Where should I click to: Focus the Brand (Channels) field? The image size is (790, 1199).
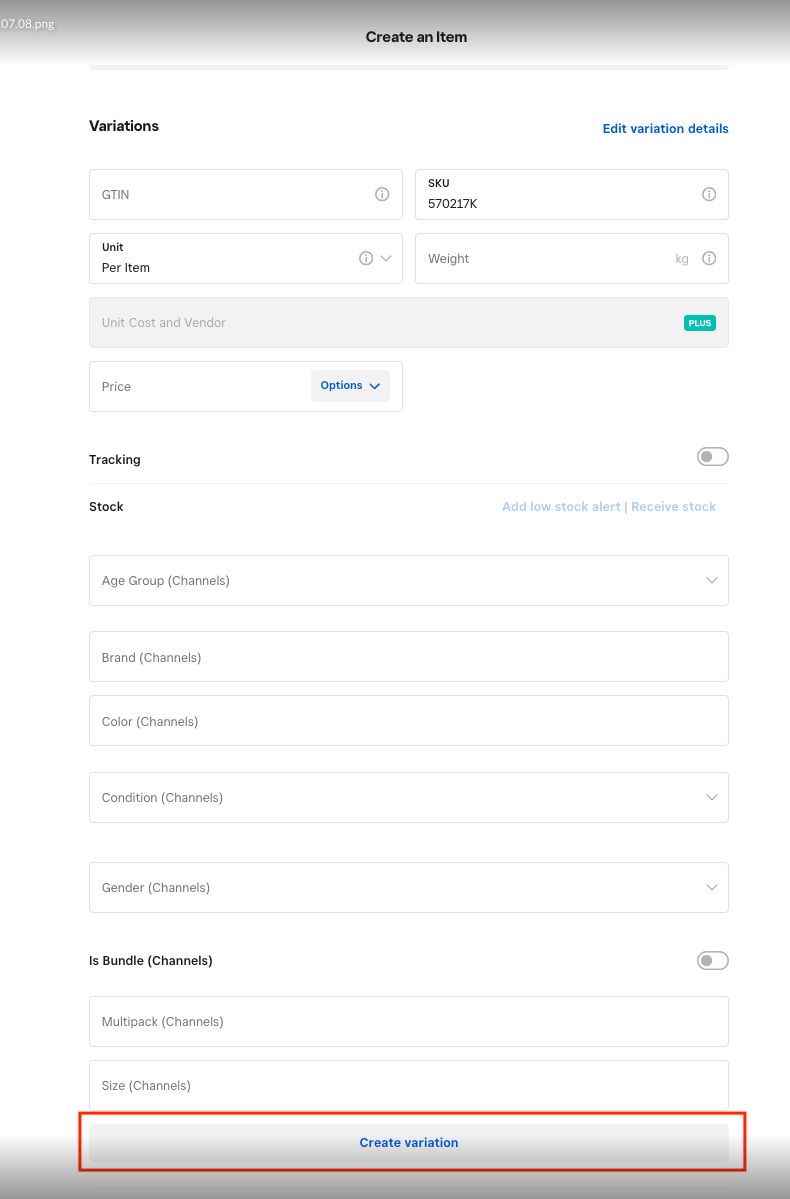click(x=408, y=657)
